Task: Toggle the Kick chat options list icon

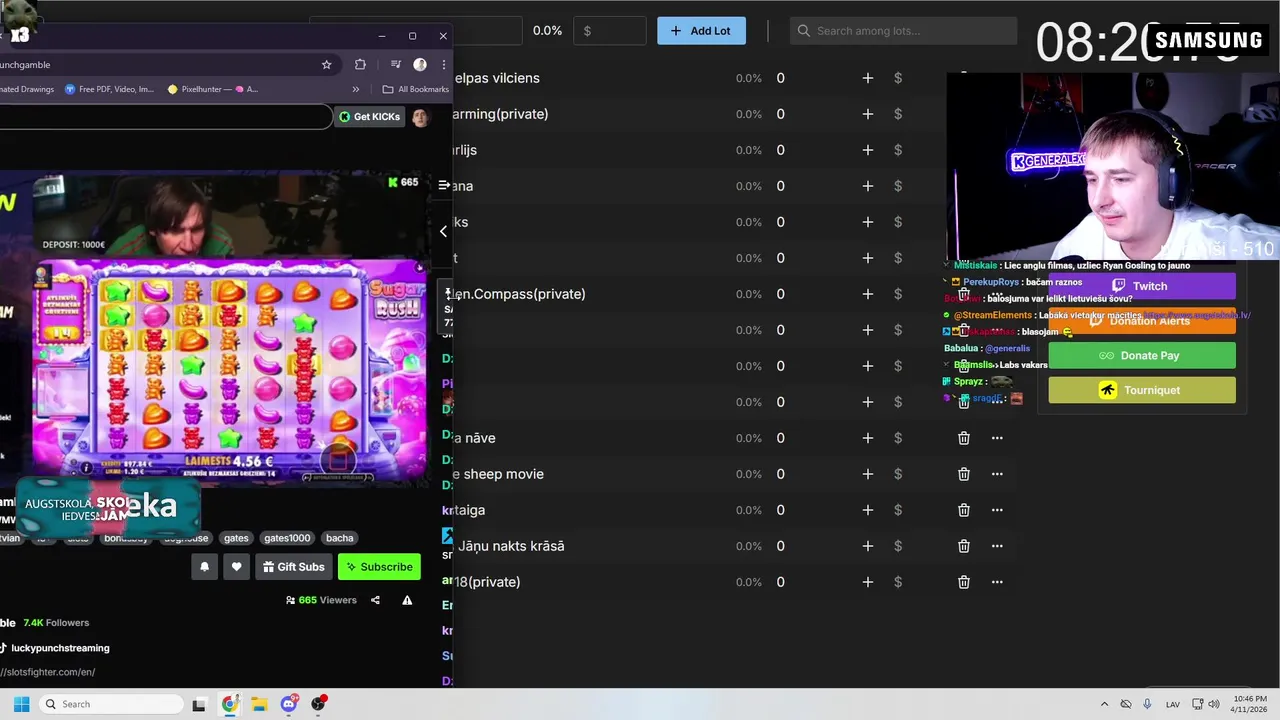Action: click(x=444, y=185)
